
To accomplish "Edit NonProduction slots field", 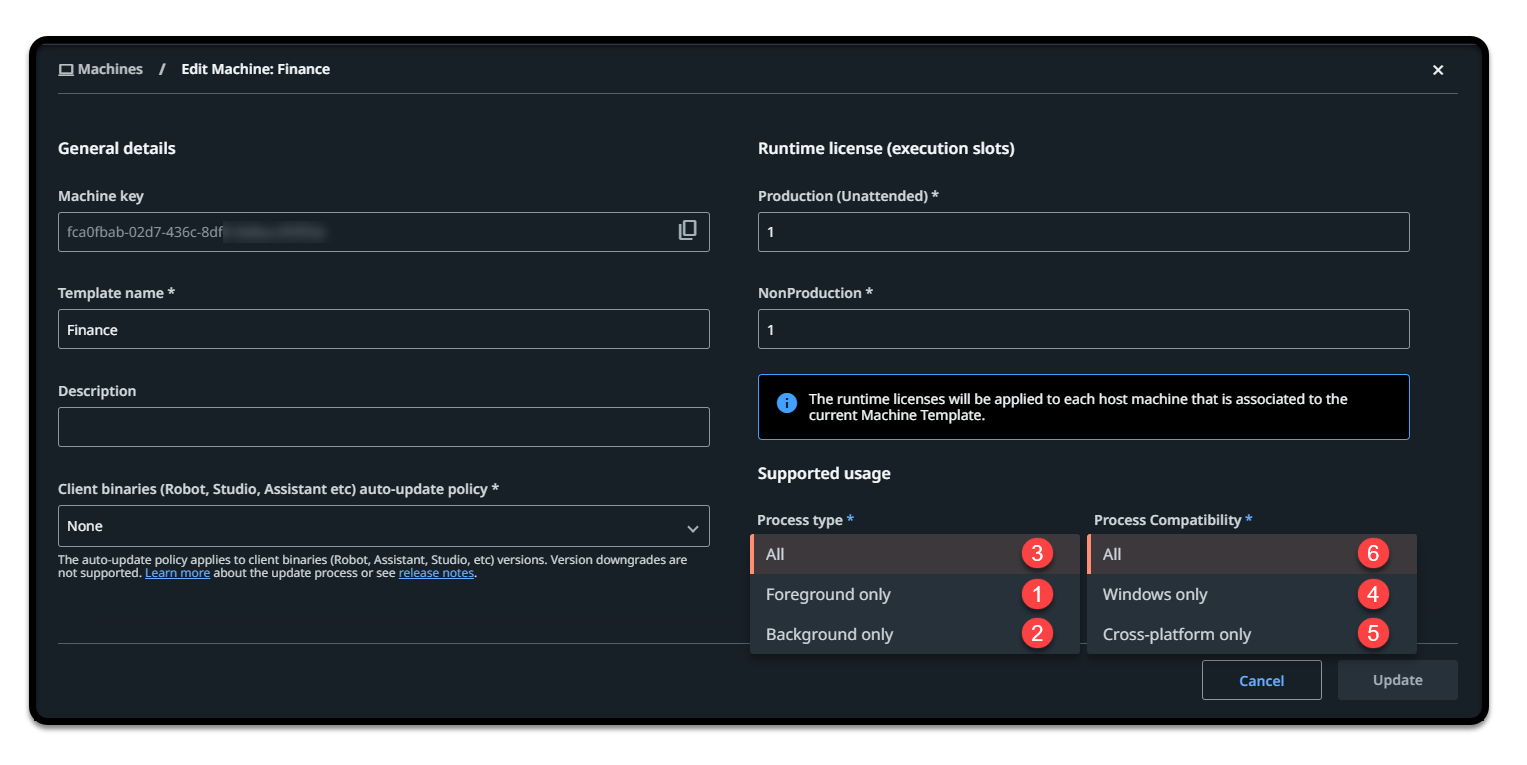I will click(x=1084, y=329).
